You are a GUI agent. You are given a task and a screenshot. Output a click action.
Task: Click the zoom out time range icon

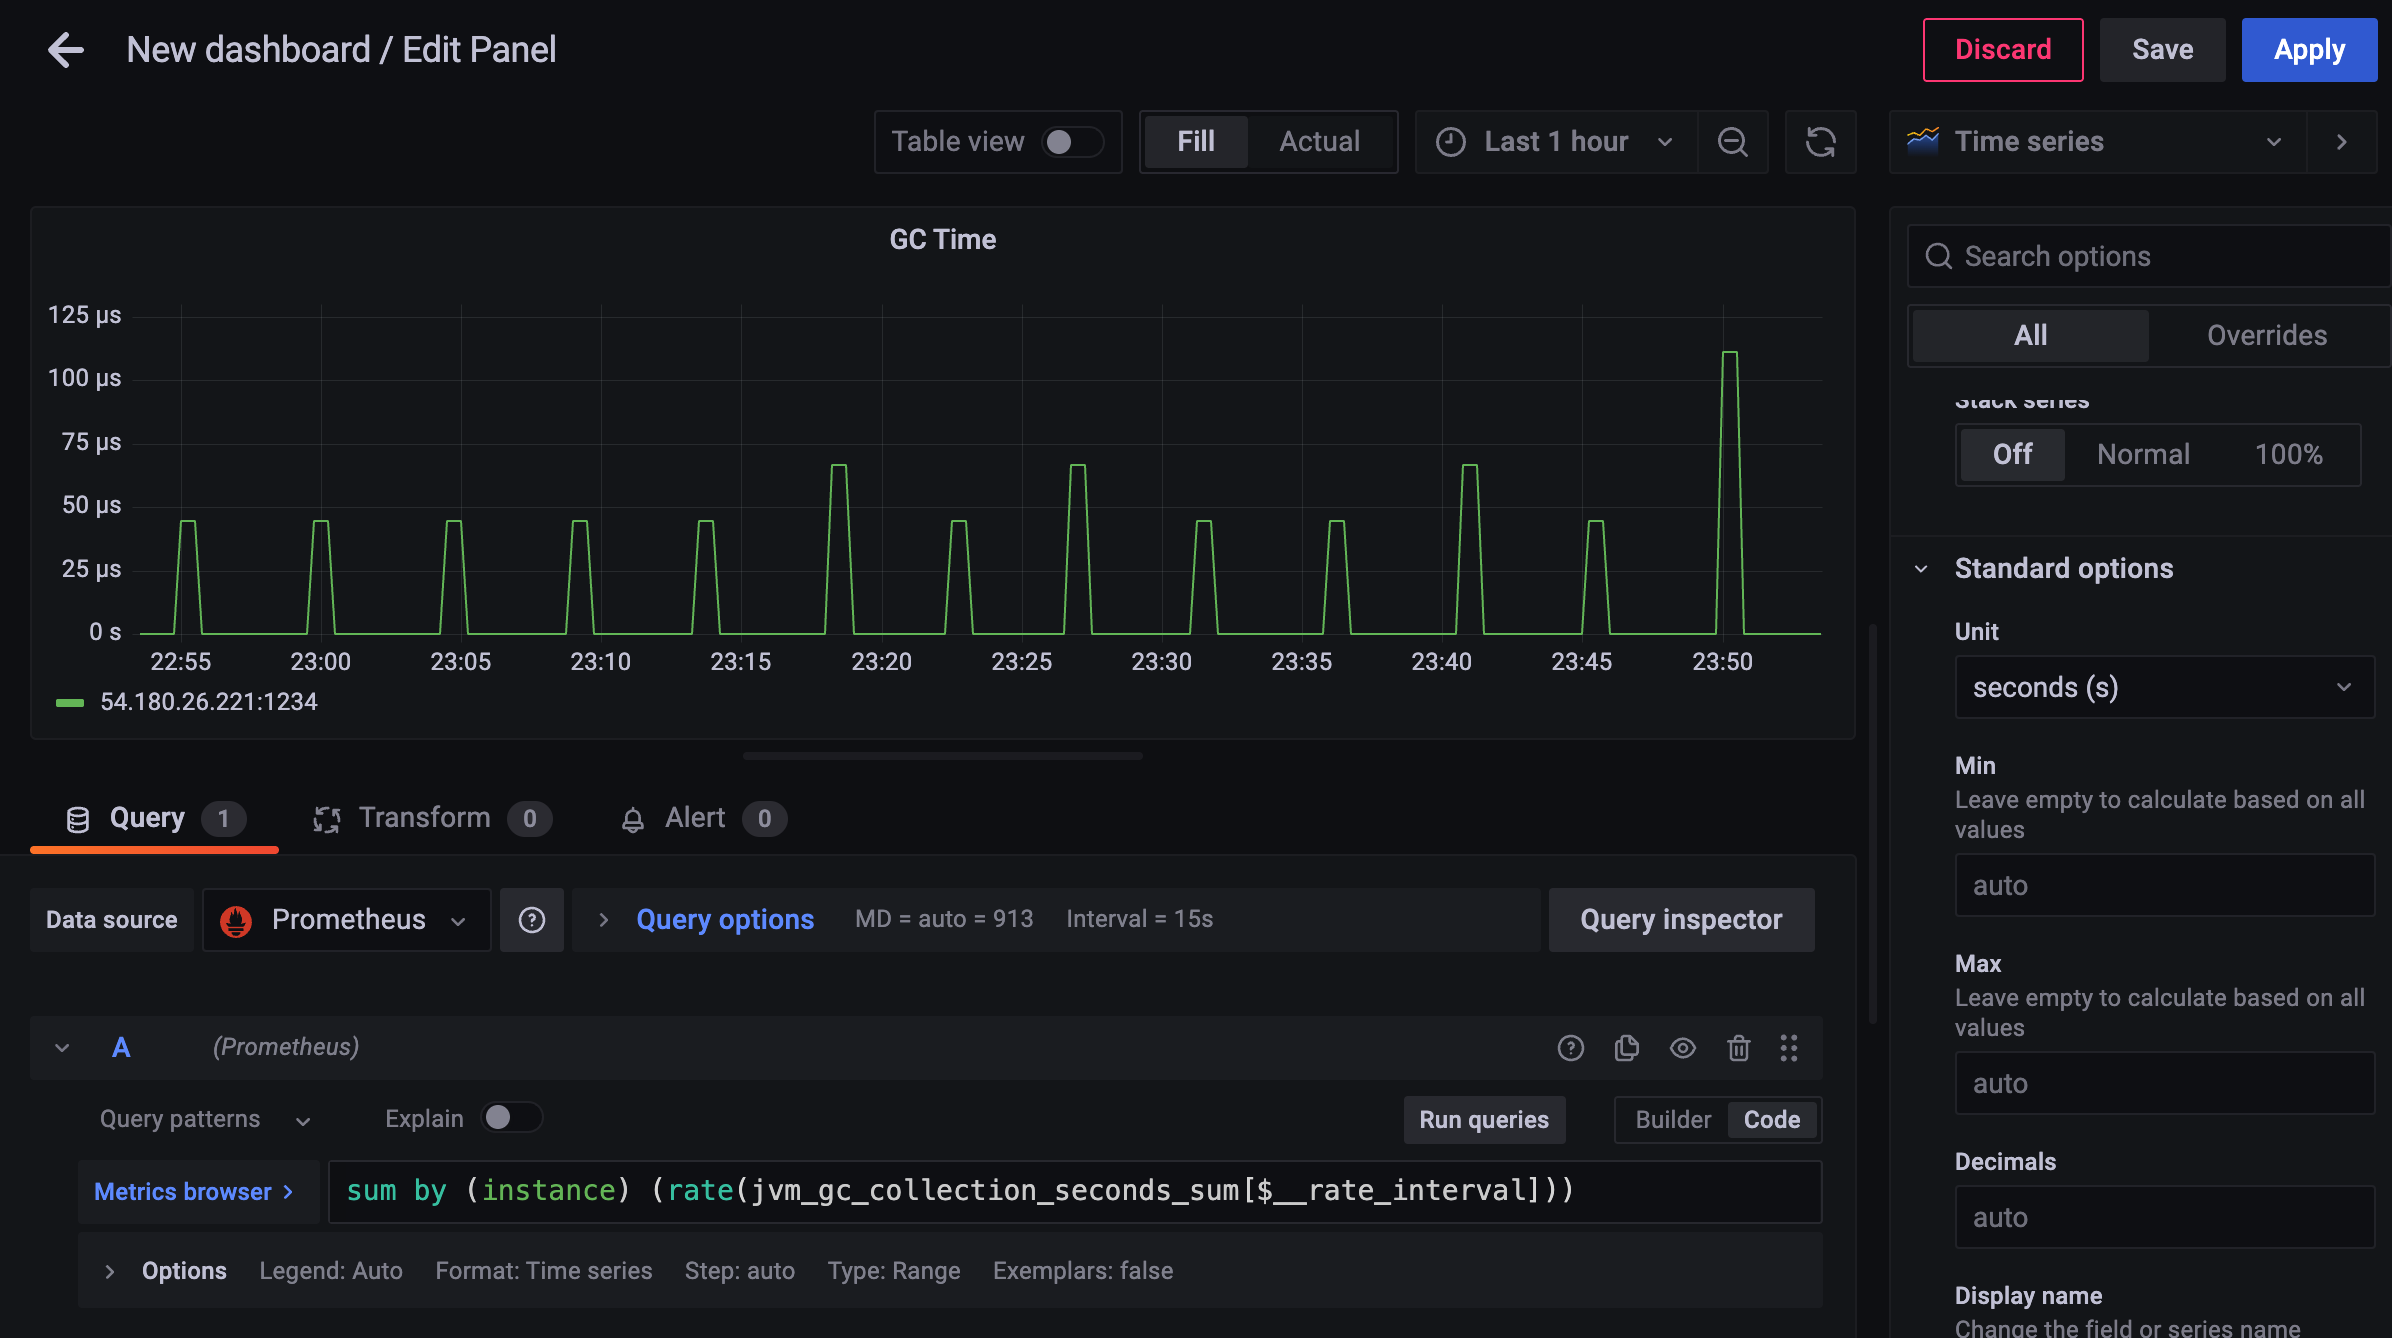pyautogui.click(x=1732, y=142)
